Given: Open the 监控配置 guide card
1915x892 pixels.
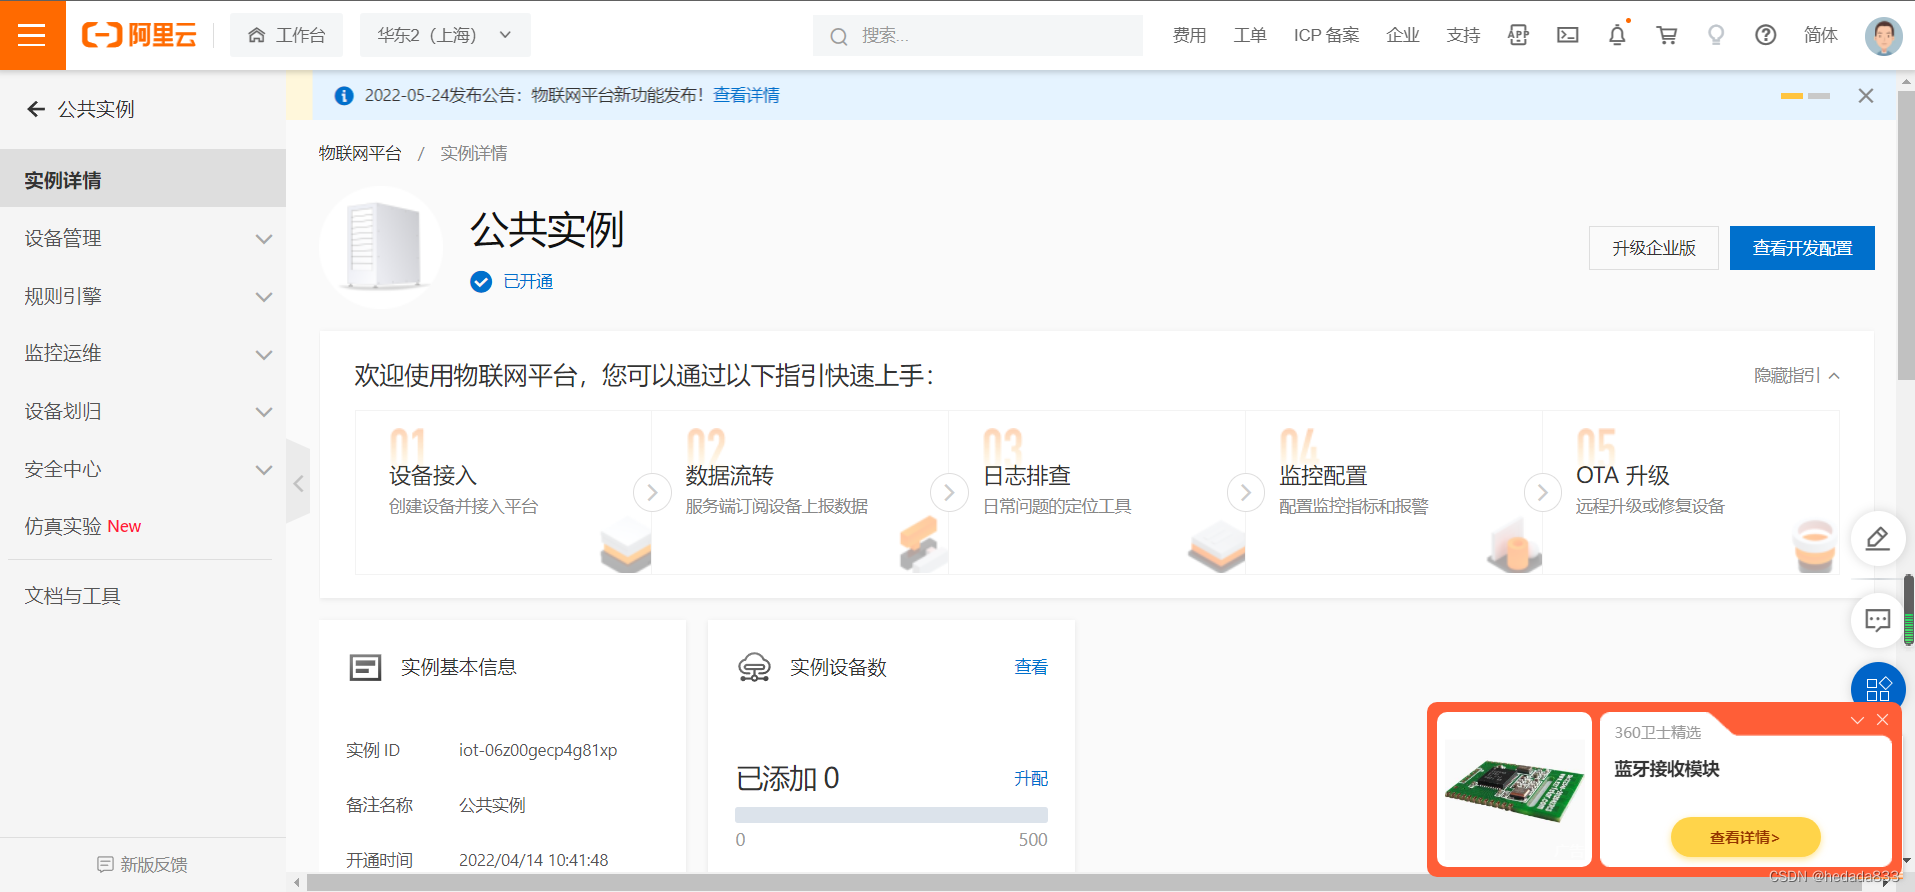Looking at the screenshot, I should (1394, 492).
